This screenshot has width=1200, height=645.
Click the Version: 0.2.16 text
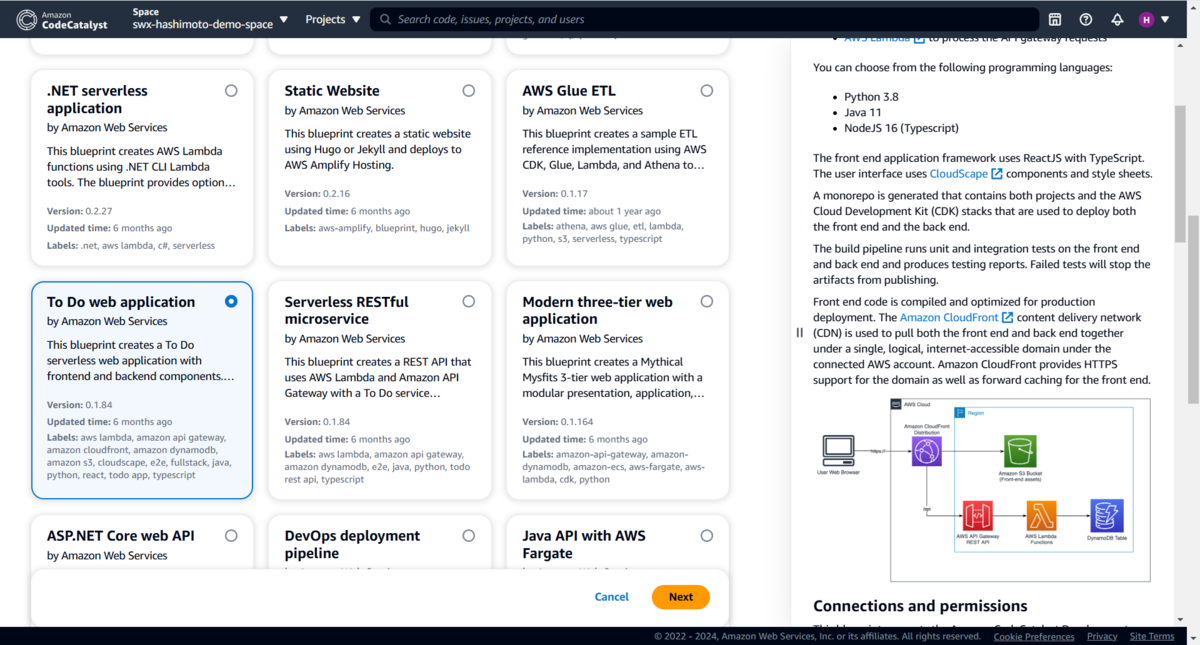coord(317,194)
